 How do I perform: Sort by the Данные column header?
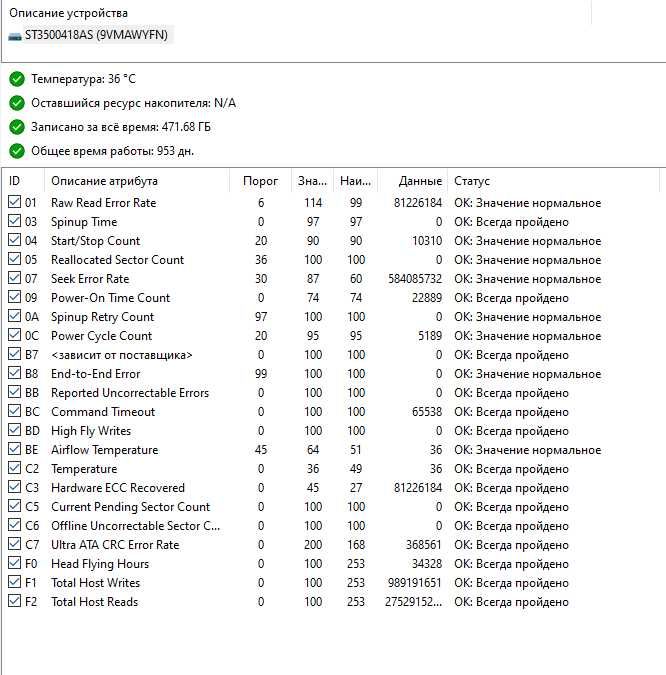pos(412,181)
